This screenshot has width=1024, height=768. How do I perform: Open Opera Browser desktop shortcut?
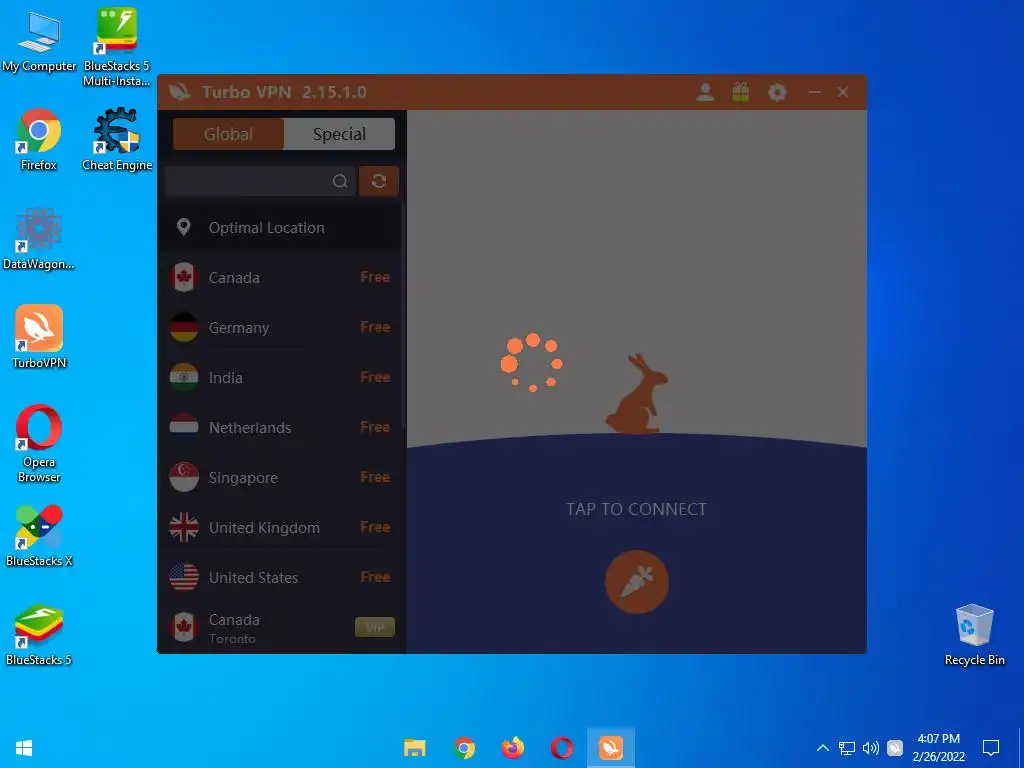[39, 444]
